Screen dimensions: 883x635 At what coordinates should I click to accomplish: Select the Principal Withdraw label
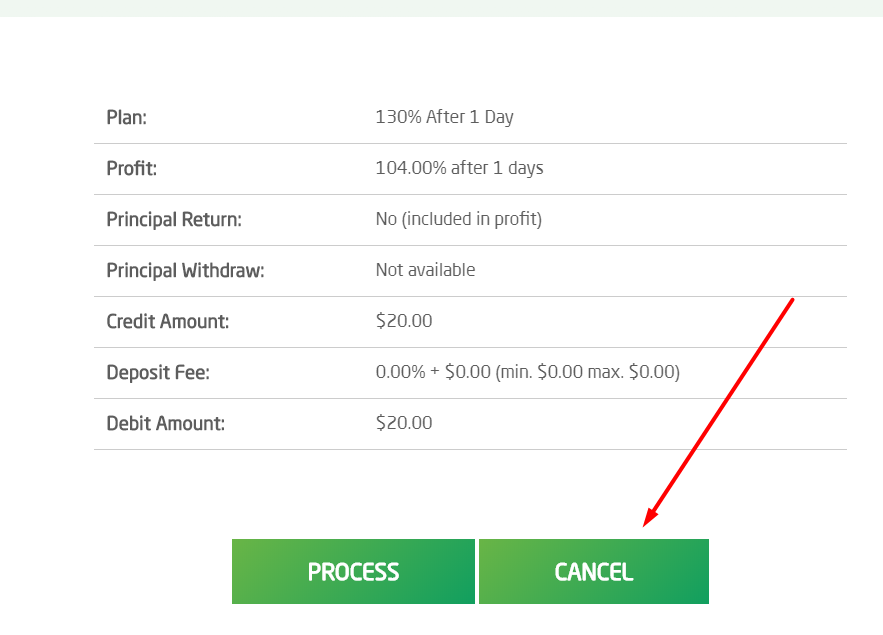[185, 271]
